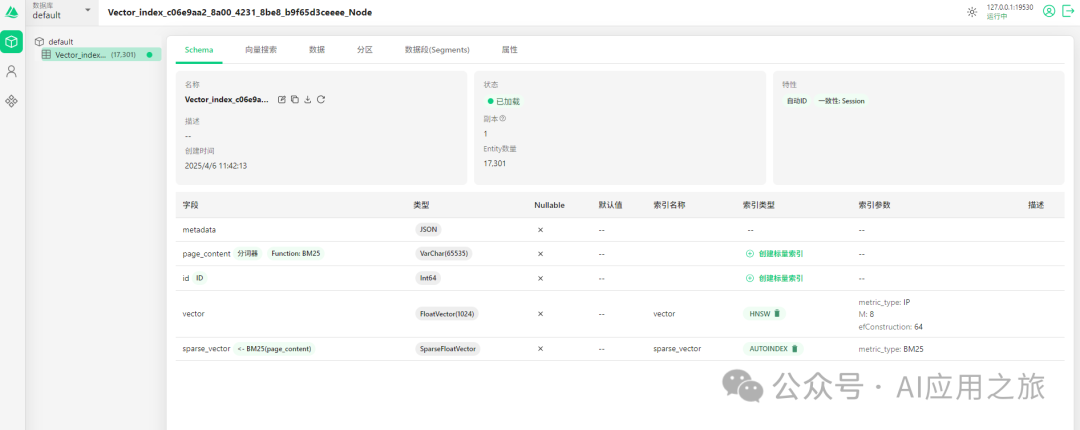Click the BM25(page_content) tag on sparse_vector
Image resolution: width=1080 pixels, height=430 pixels.
274,349
